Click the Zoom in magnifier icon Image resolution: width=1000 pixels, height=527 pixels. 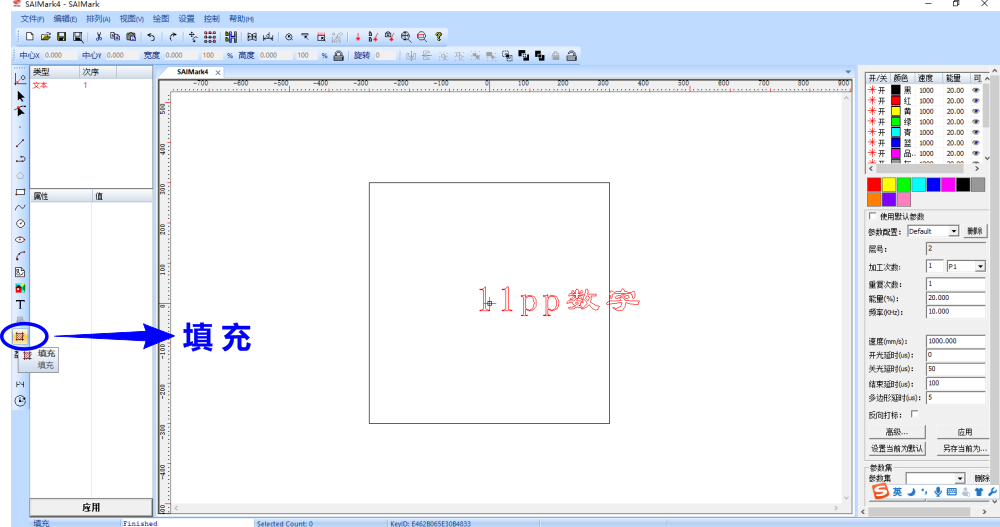point(406,36)
